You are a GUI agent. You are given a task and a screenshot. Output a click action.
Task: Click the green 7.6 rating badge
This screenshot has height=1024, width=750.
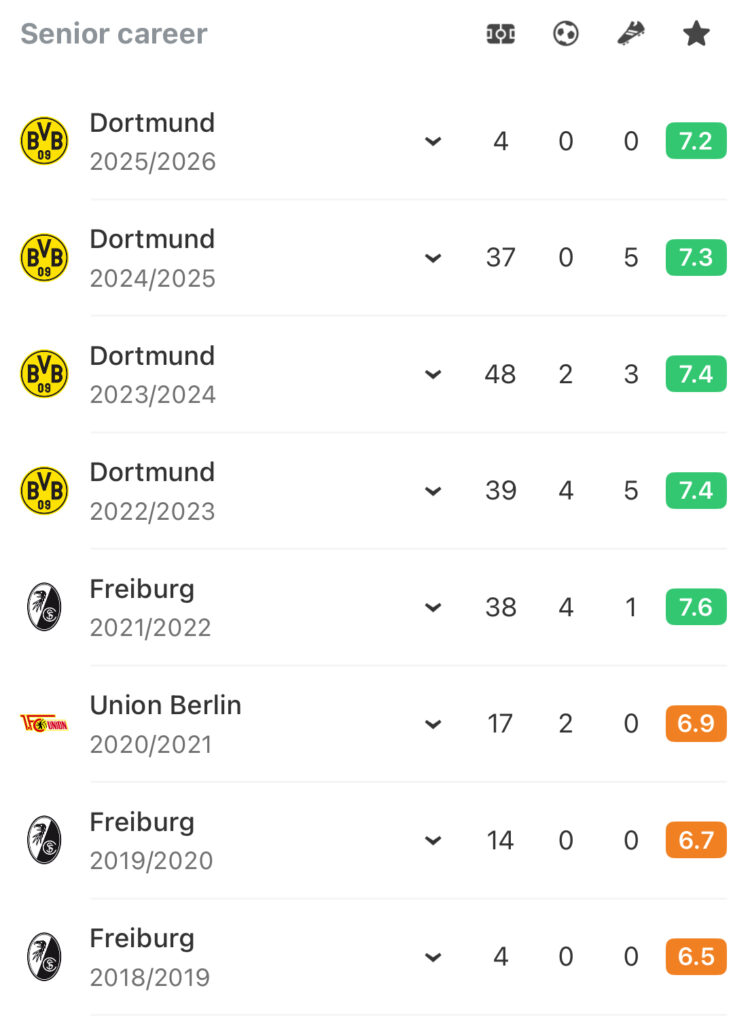(x=696, y=607)
